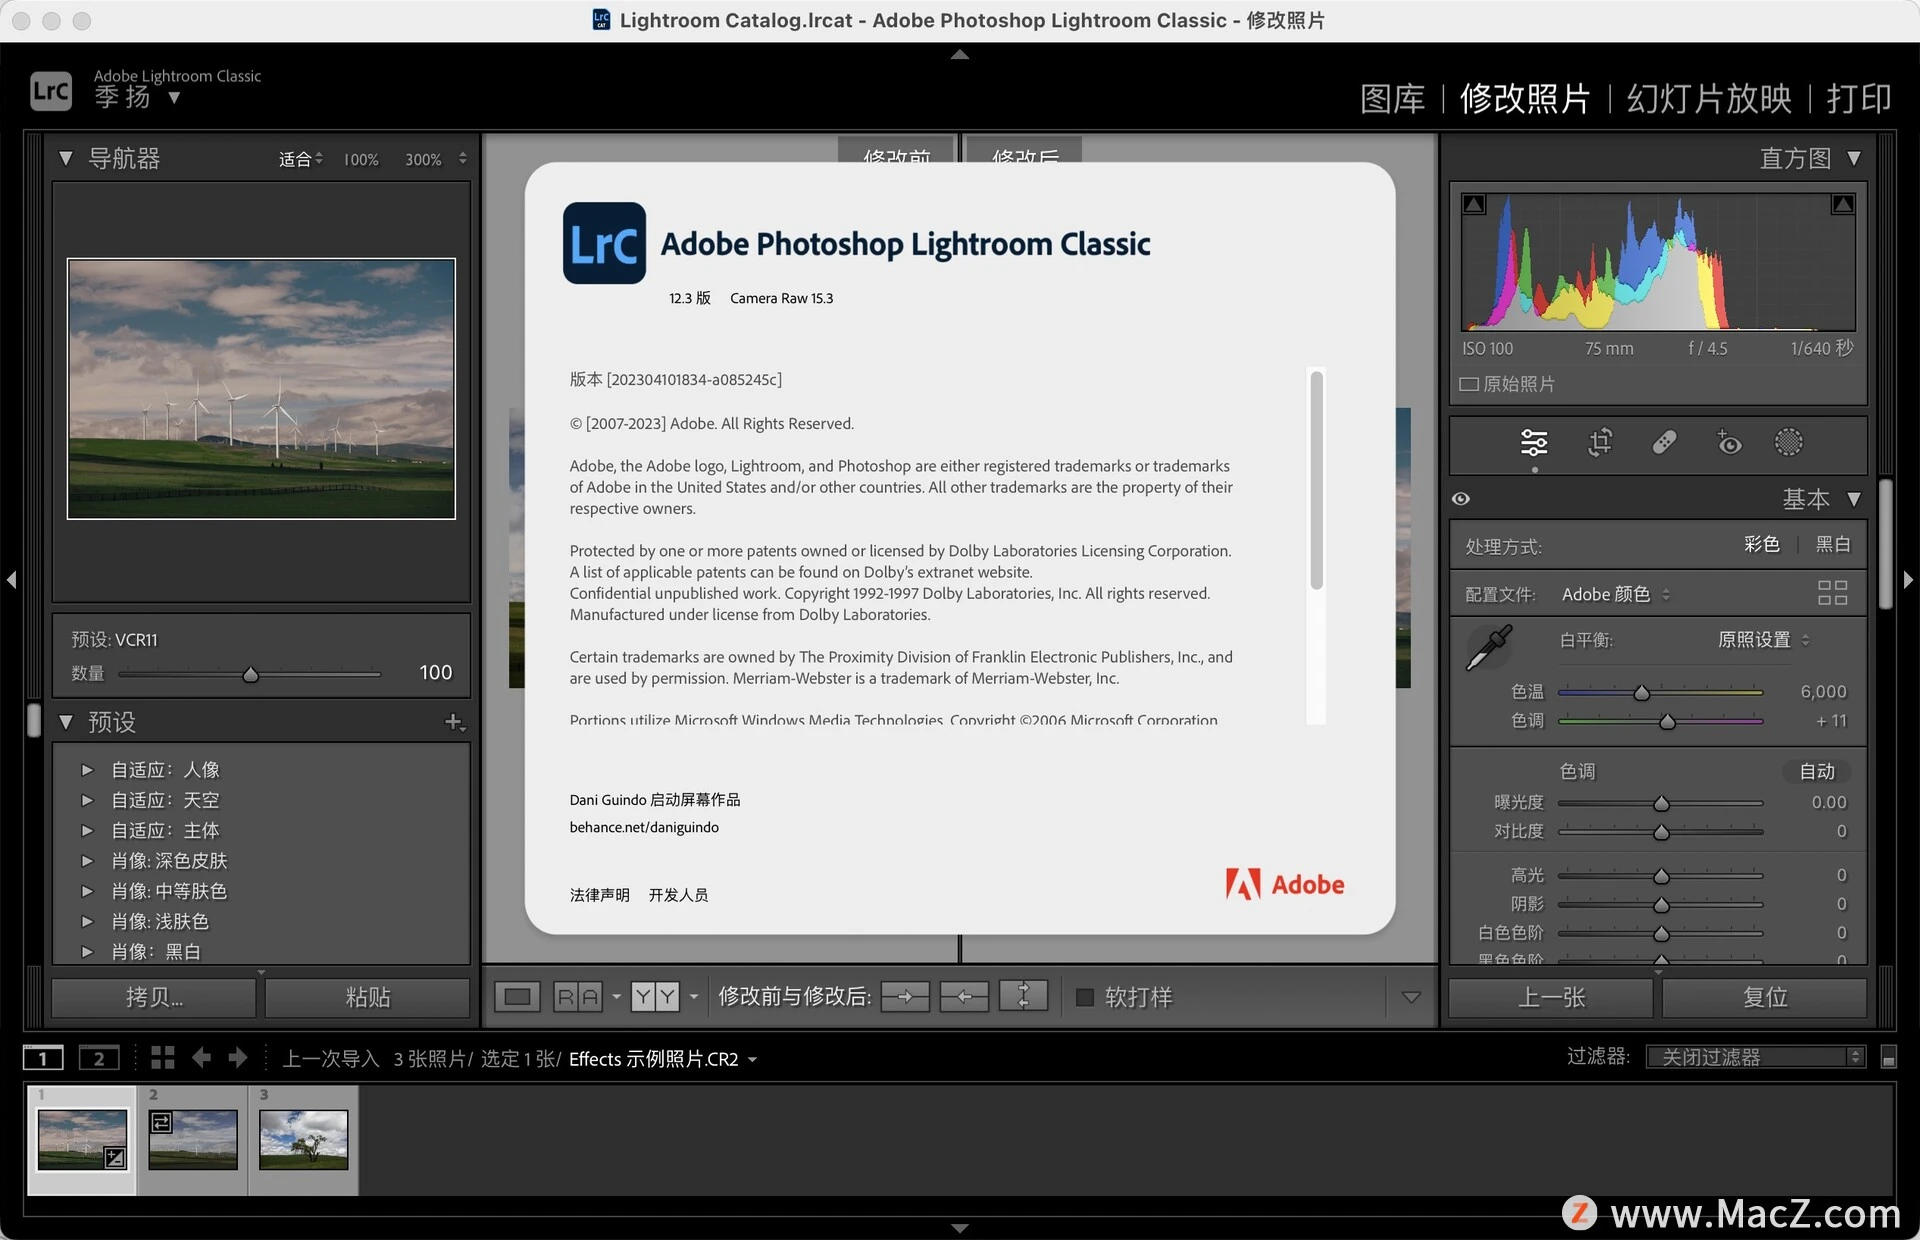1920x1240 pixels.
Task: Select the Red eye correction tool
Action: click(x=1728, y=442)
